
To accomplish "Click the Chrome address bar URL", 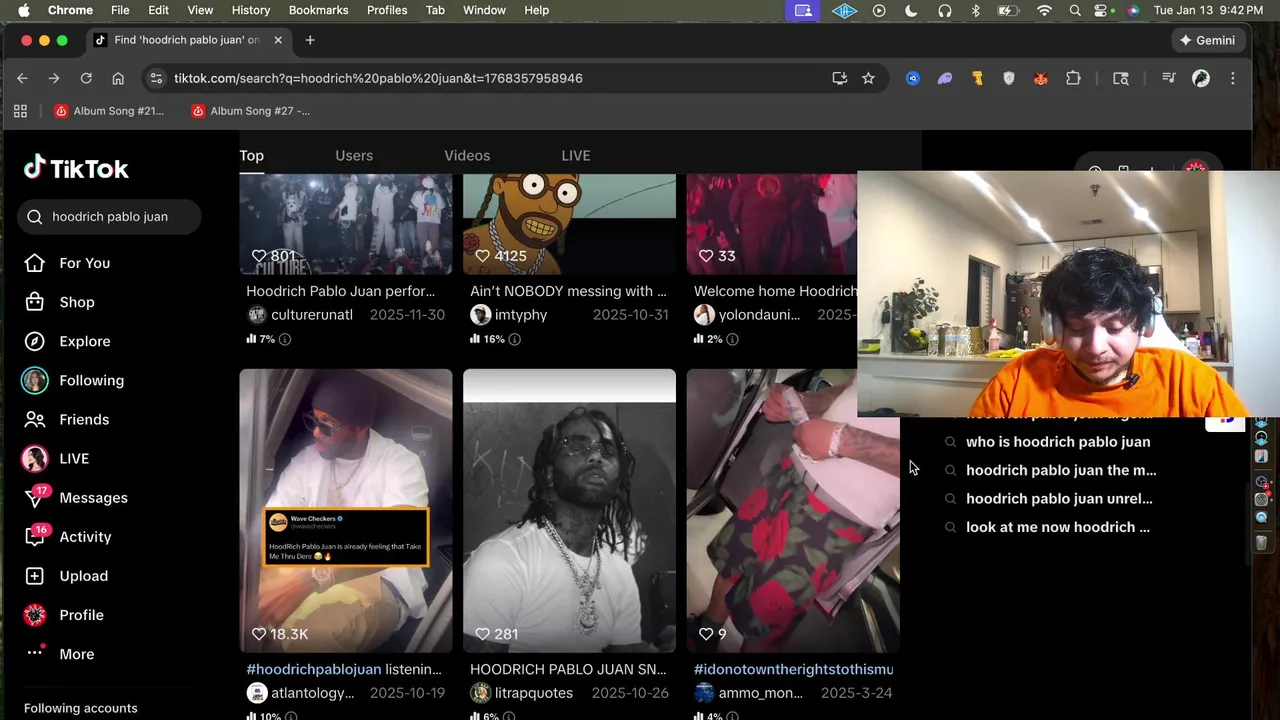I will [x=378, y=78].
